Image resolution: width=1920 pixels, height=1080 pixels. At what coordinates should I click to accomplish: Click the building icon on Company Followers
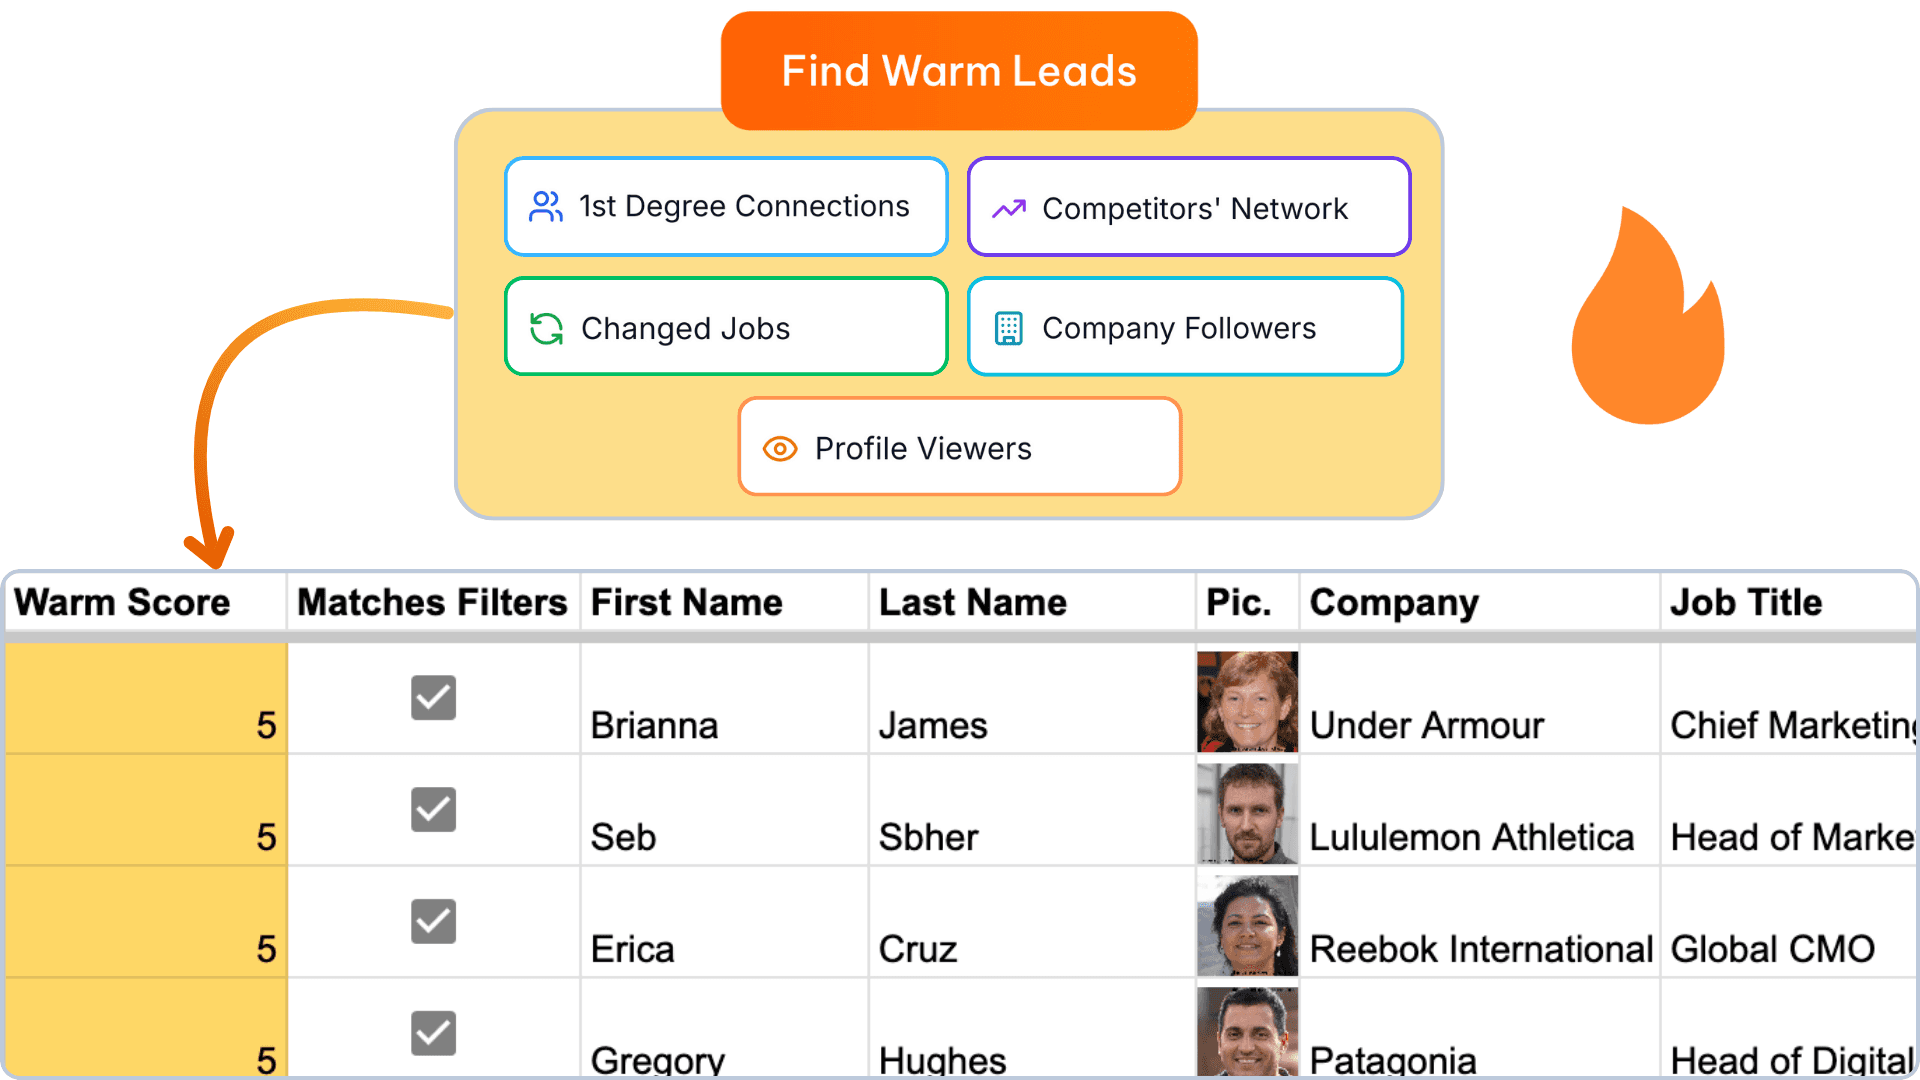(1009, 327)
